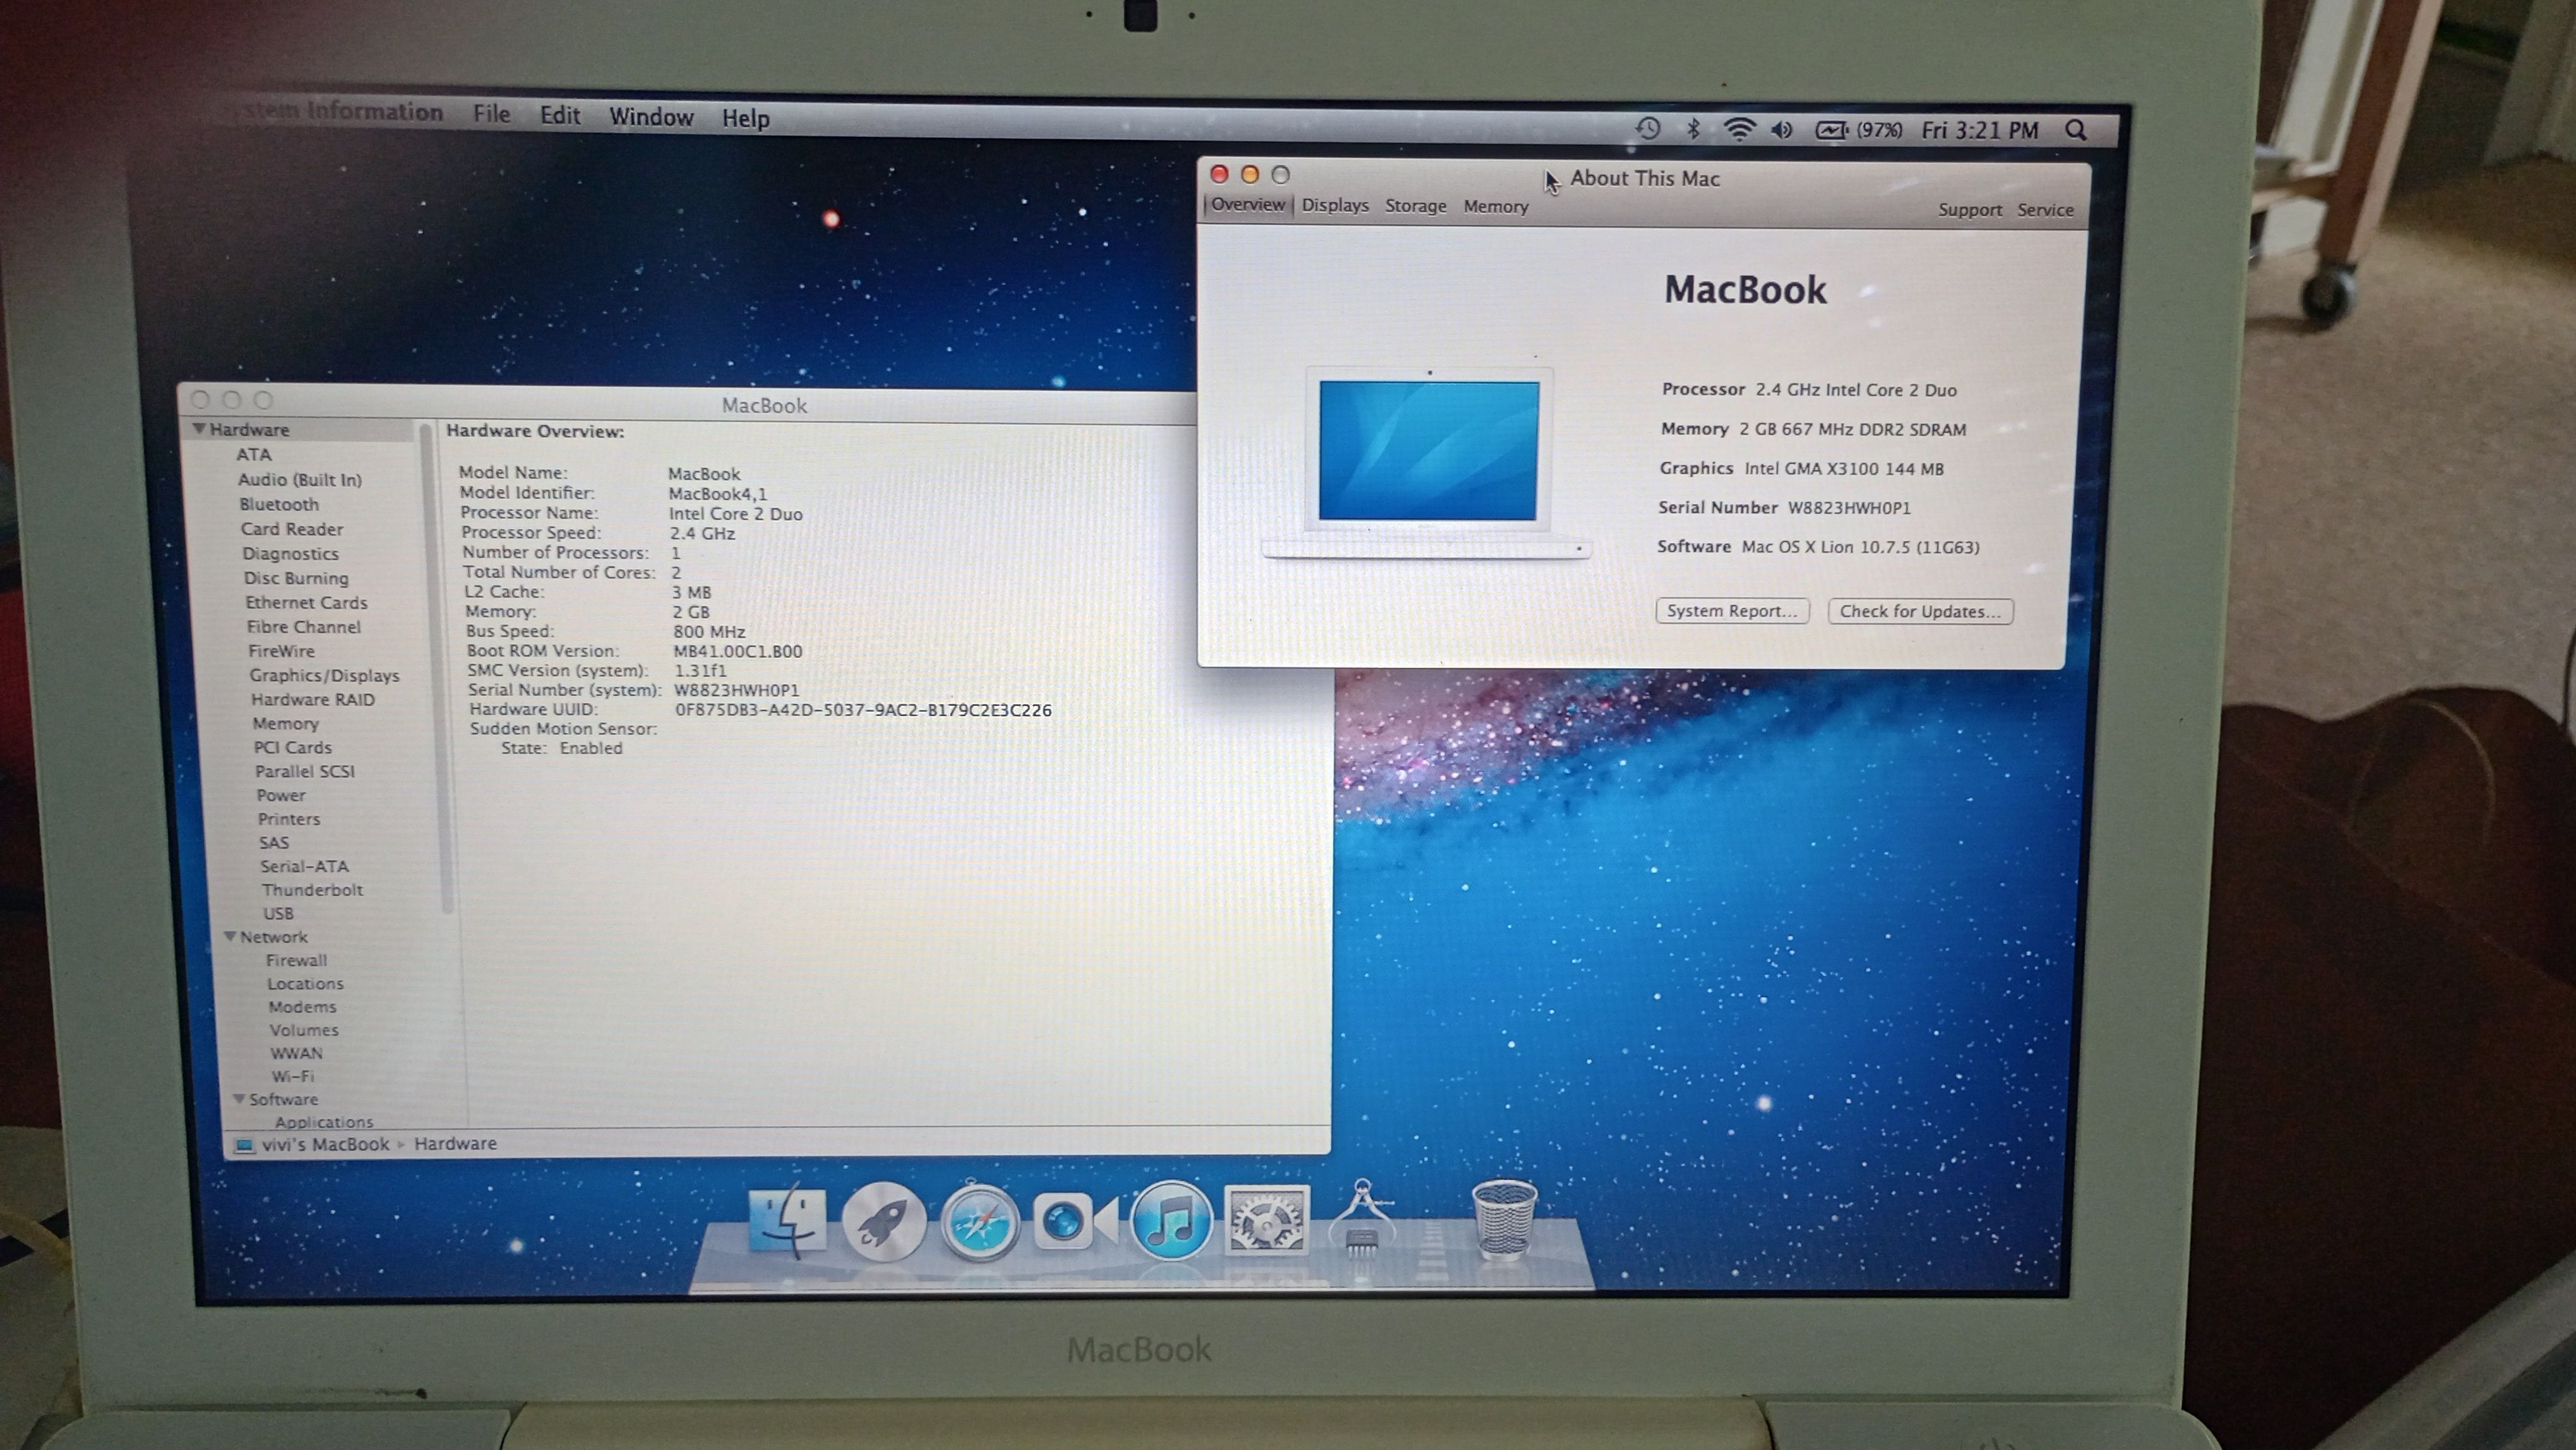
Task: Open System Preferences gear icon in Dock
Action: pyautogui.click(x=1266, y=1220)
